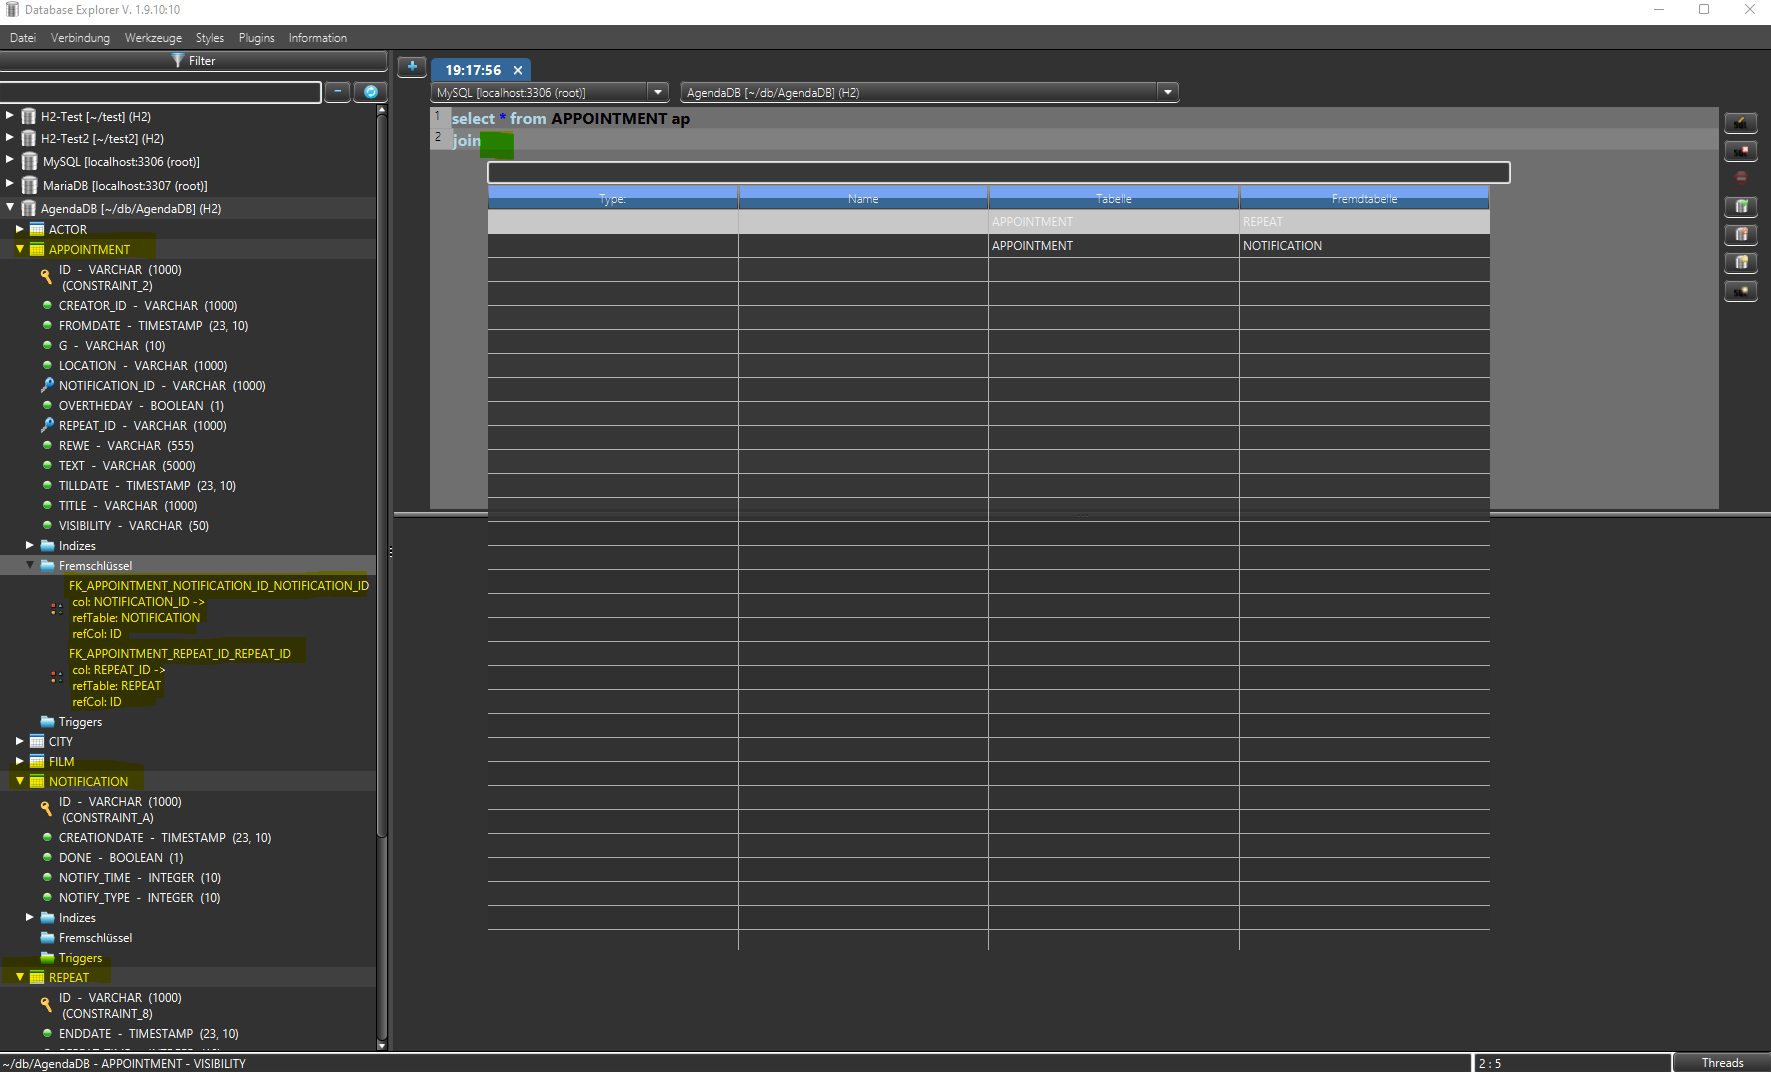Select ENDDATE TIMESTAMP column
Screen dimensions: 1771x1072
148,1034
